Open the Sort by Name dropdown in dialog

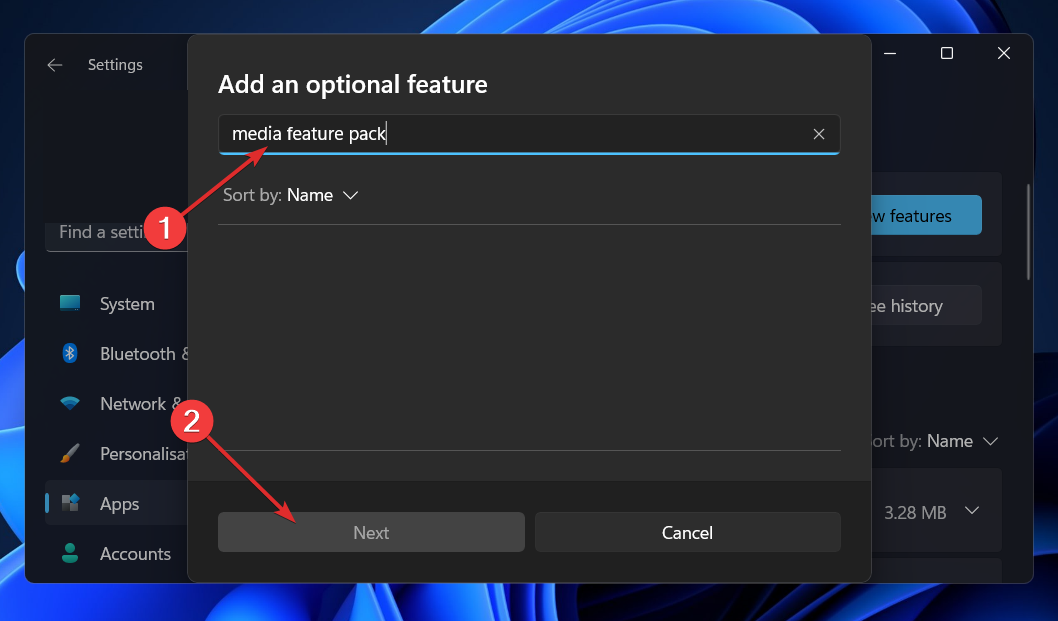pyautogui.click(x=291, y=195)
